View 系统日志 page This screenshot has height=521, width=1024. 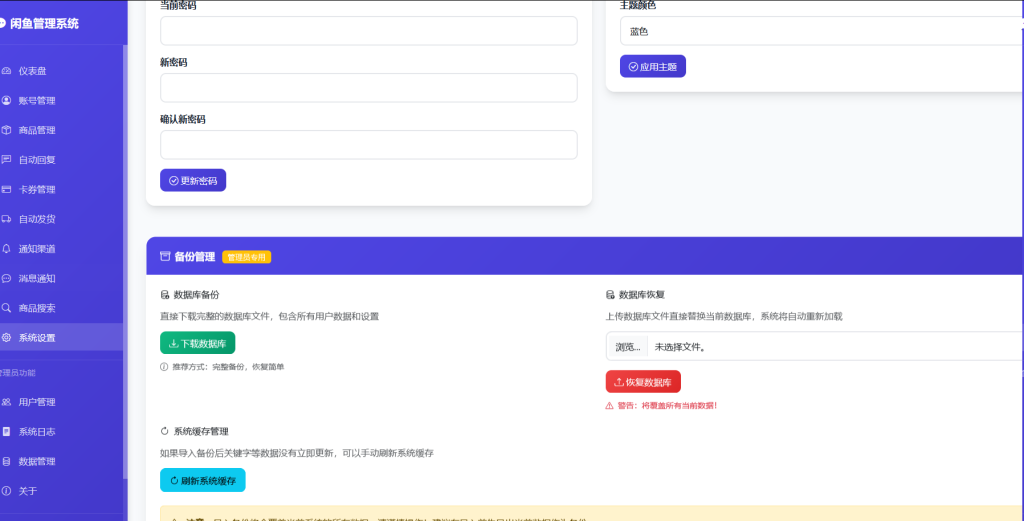click(61, 432)
